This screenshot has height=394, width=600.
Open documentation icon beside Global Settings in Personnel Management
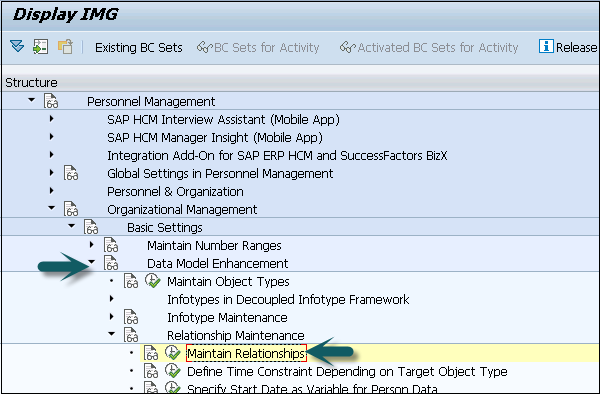click(71, 173)
